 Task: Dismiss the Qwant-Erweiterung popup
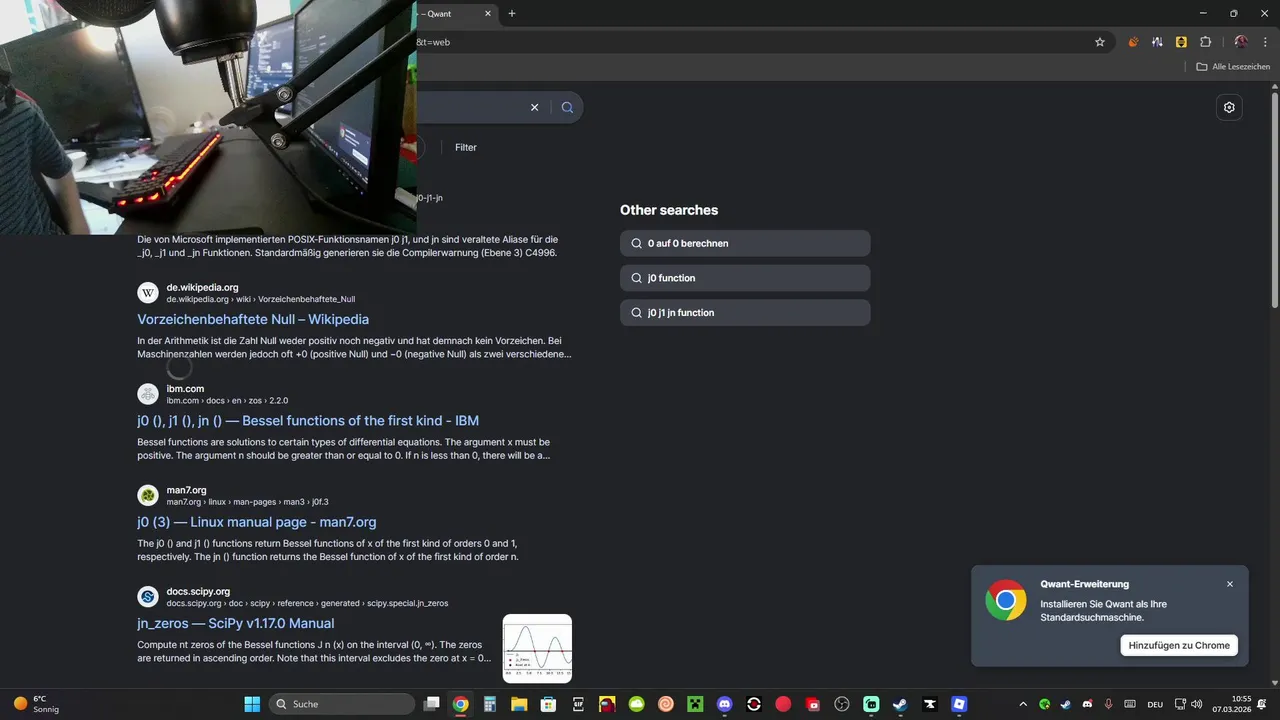click(x=1230, y=584)
